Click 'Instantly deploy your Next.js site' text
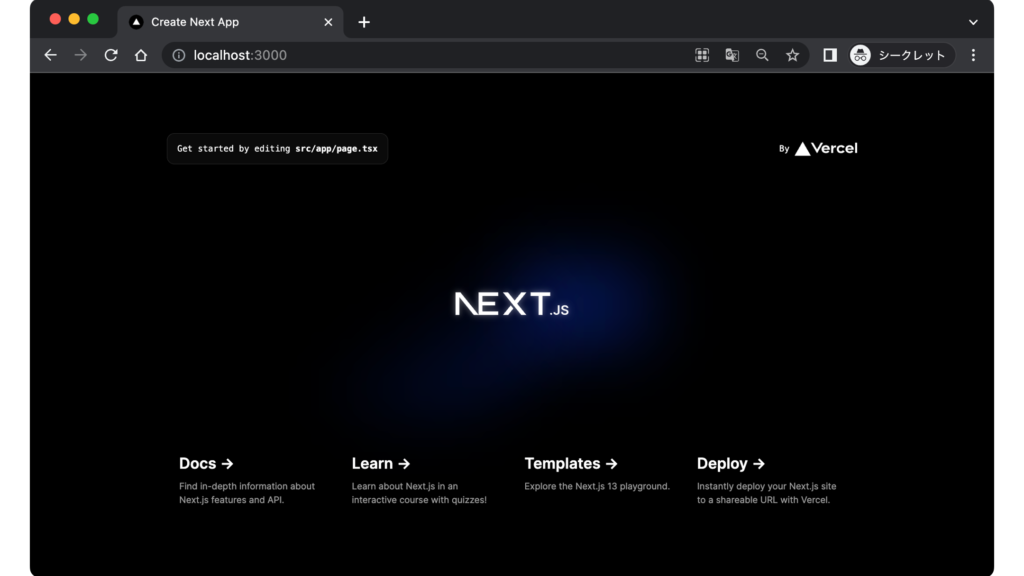Image resolution: width=1024 pixels, height=576 pixels. tap(767, 486)
